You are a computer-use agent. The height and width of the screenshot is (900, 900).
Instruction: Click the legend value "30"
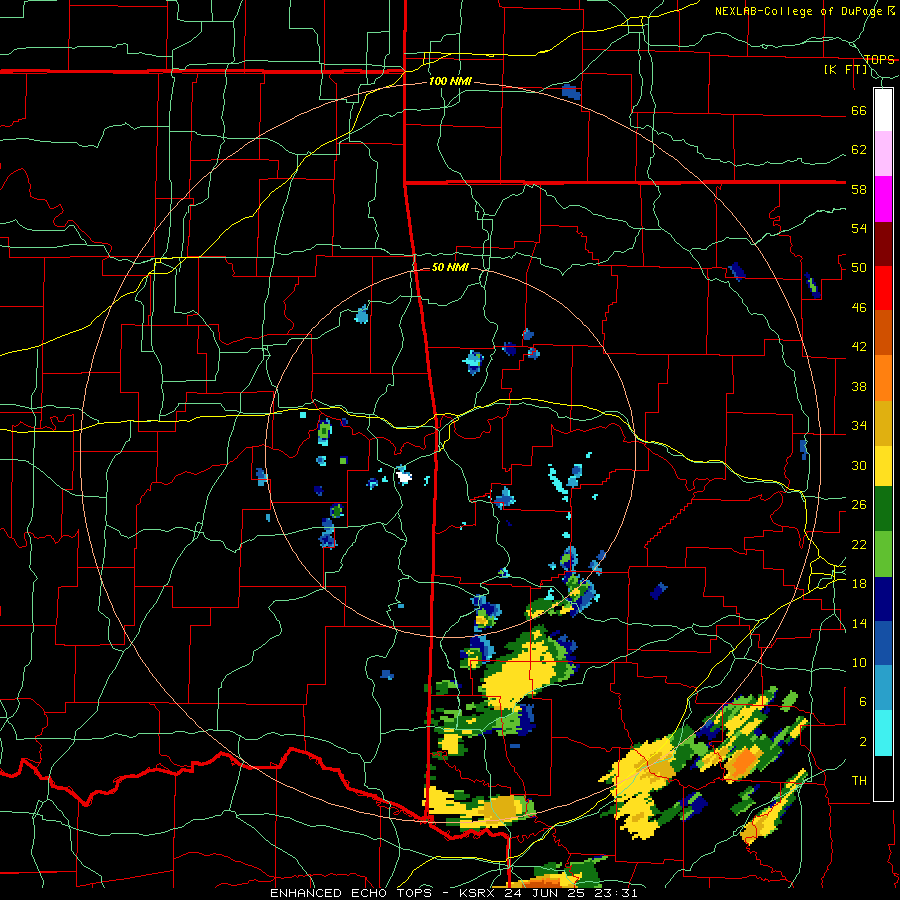(859, 465)
